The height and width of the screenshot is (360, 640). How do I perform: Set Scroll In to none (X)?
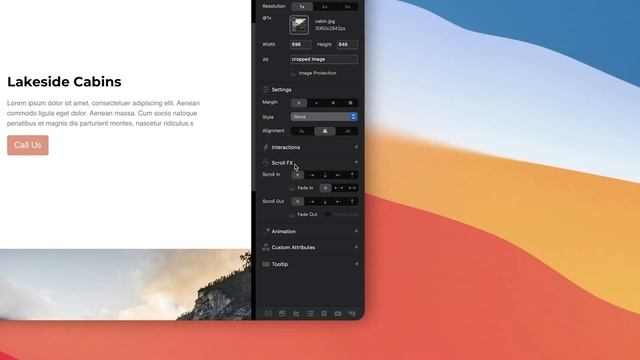(x=298, y=175)
